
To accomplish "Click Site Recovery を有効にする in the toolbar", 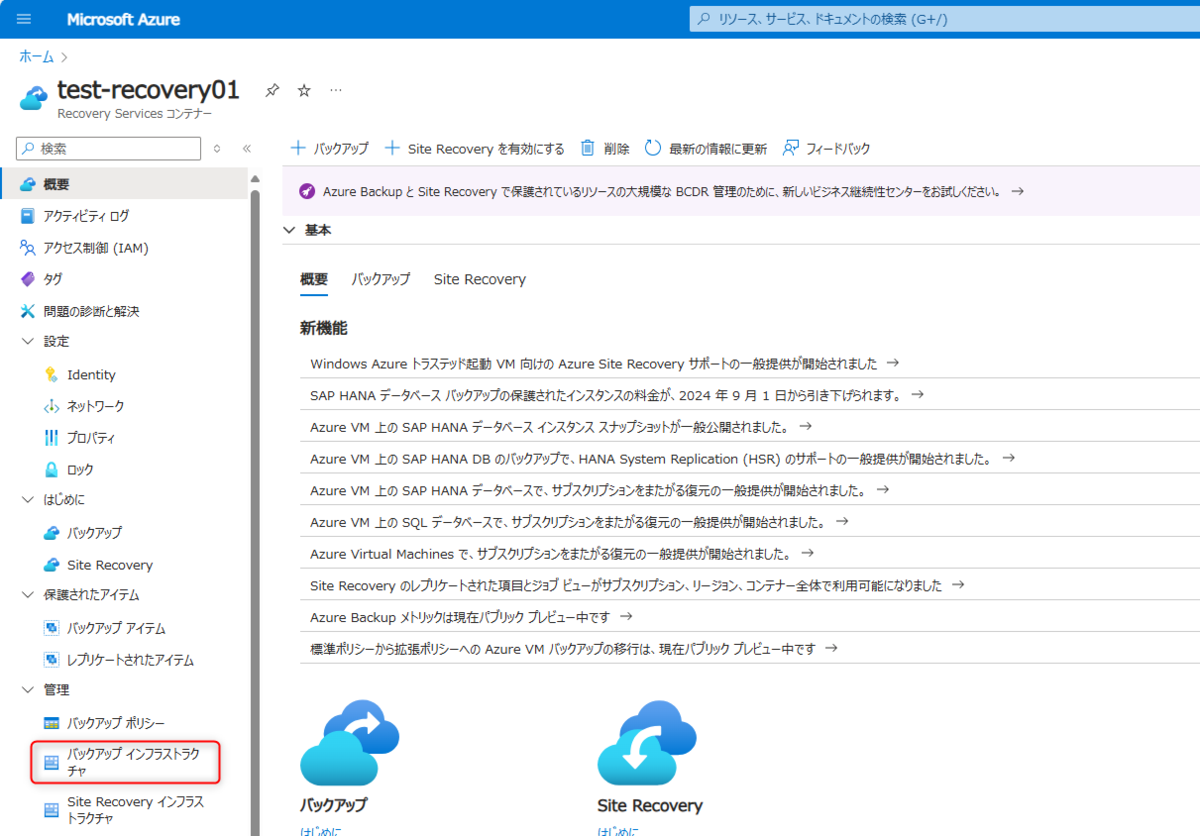I will [475, 148].
